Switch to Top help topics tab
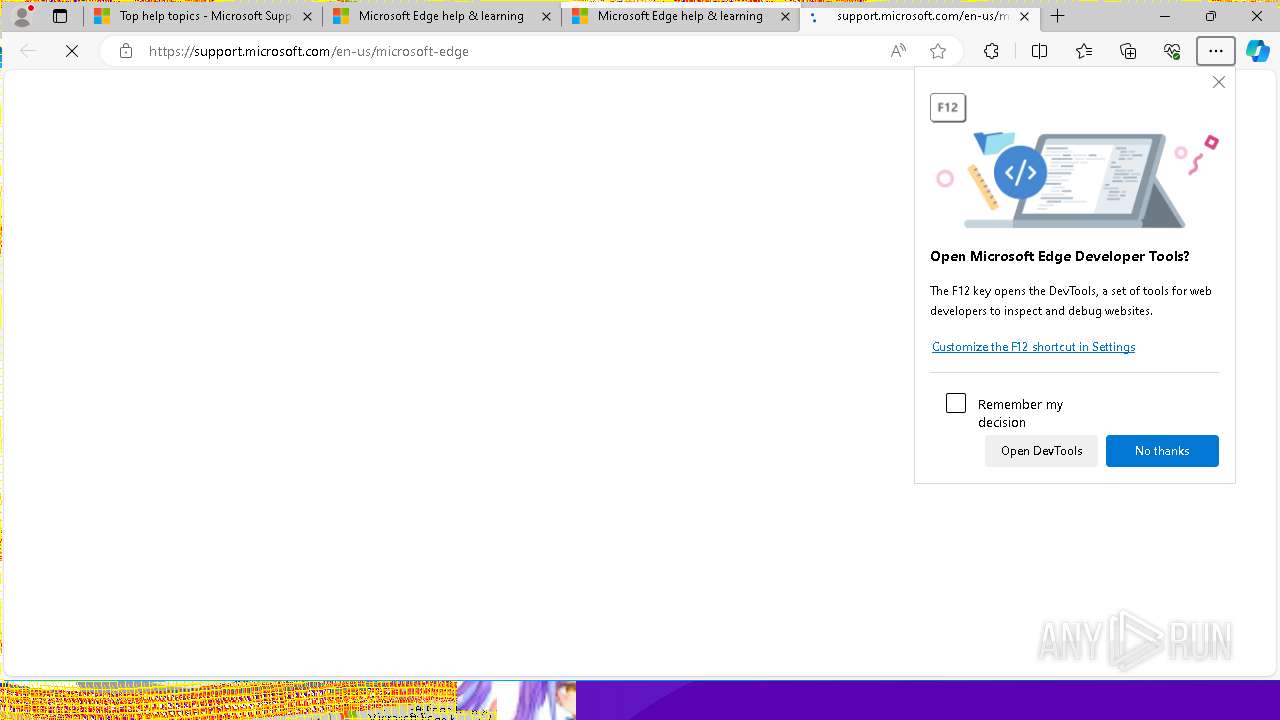1280x720 pixels. point(203,16)
